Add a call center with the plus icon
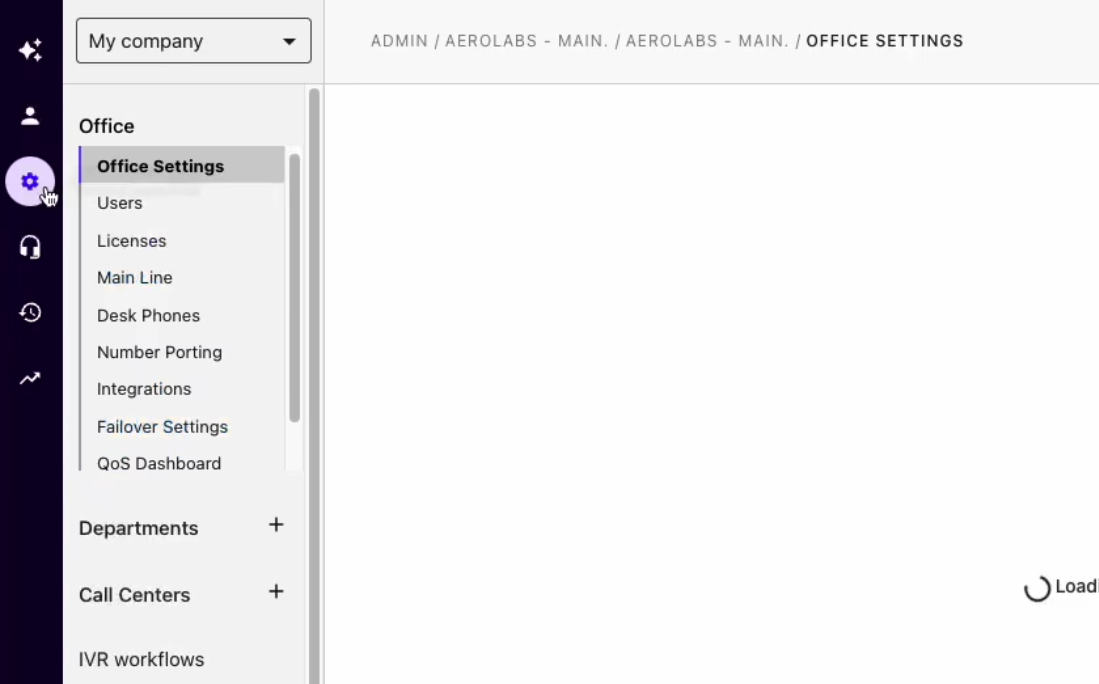 pyautogui.click(x=276, y=591)
